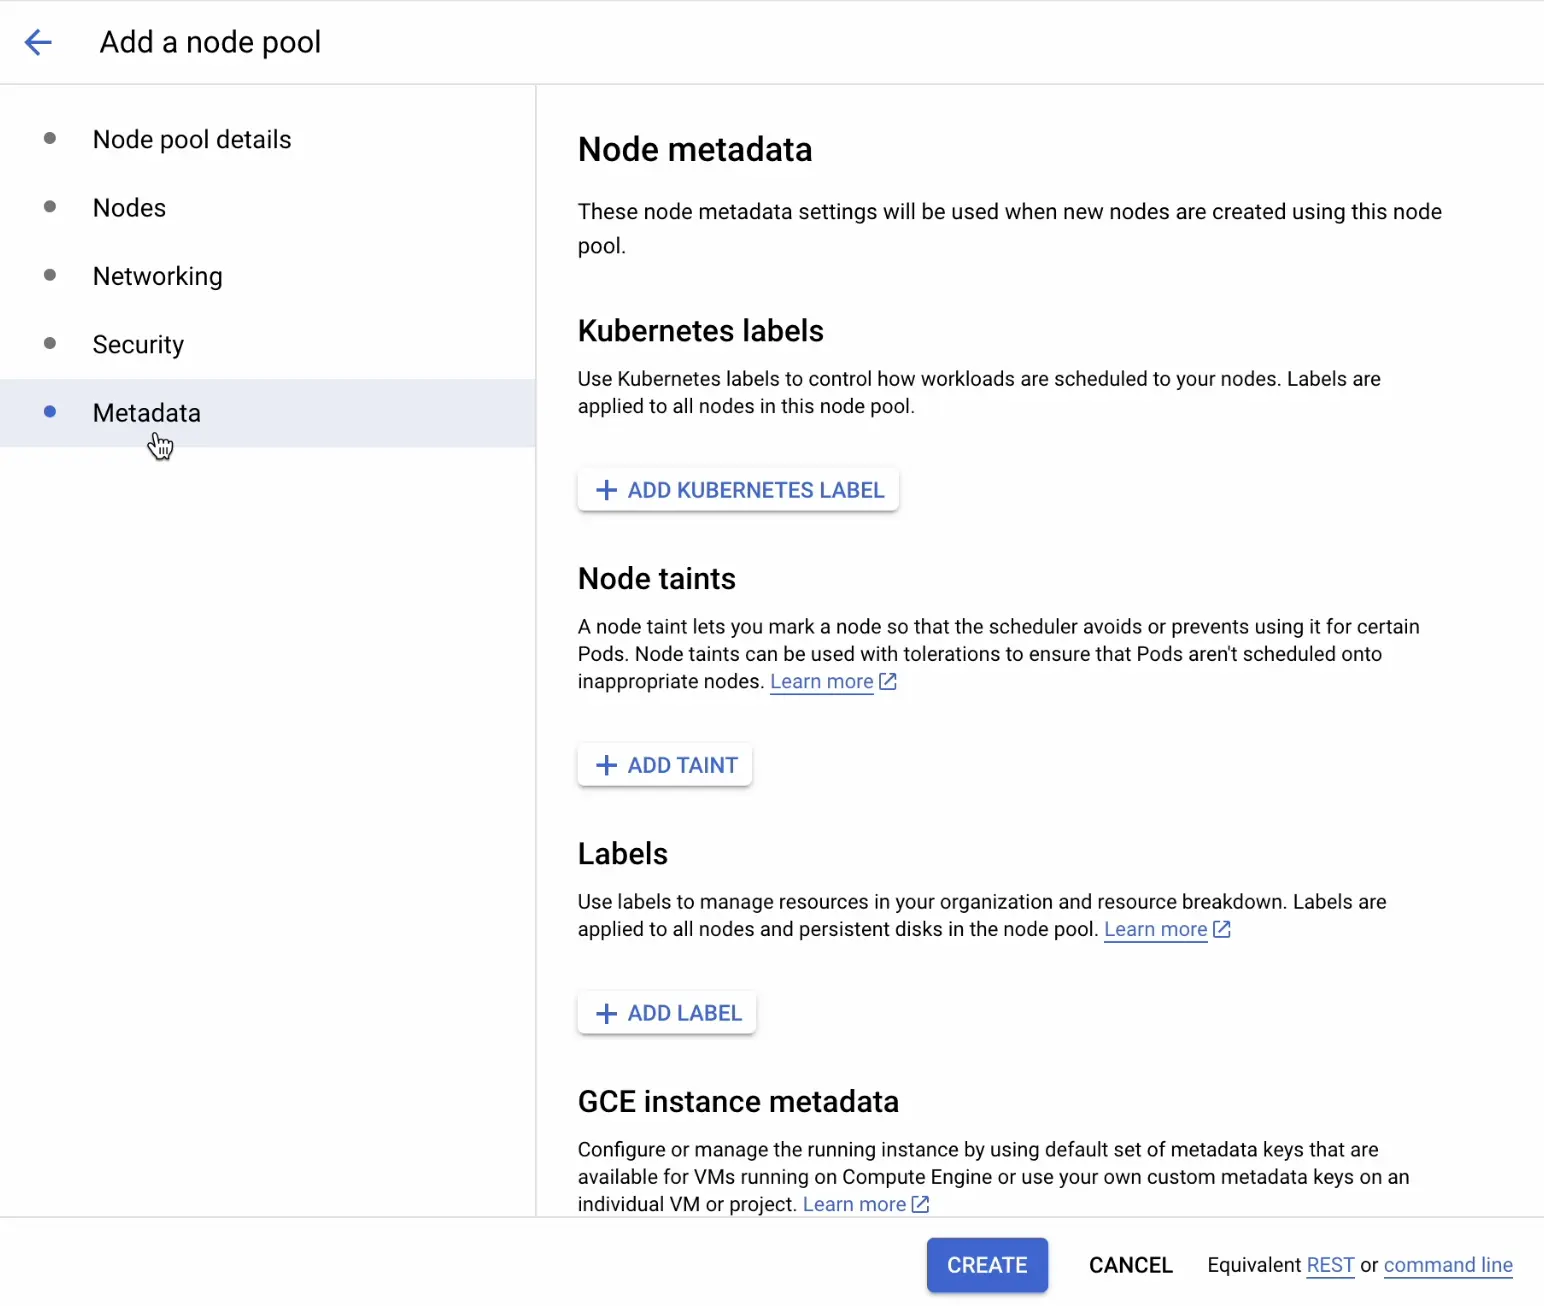Open the equivalent command line link
The height and width of the screenshot is (1306, 1544).
pos(1448,1265)
